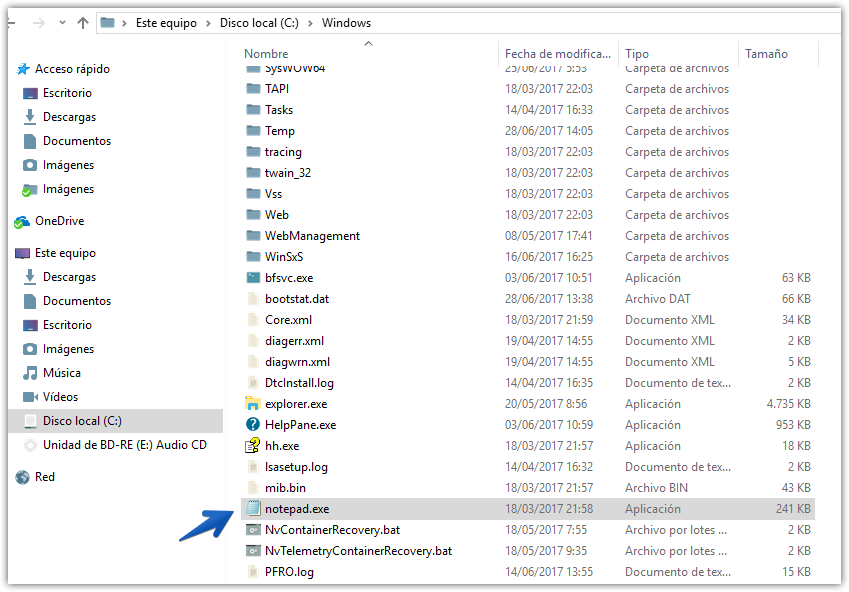Click bfsvc.exe application icon
849x592 pixels.
click(x=253, y=278)
